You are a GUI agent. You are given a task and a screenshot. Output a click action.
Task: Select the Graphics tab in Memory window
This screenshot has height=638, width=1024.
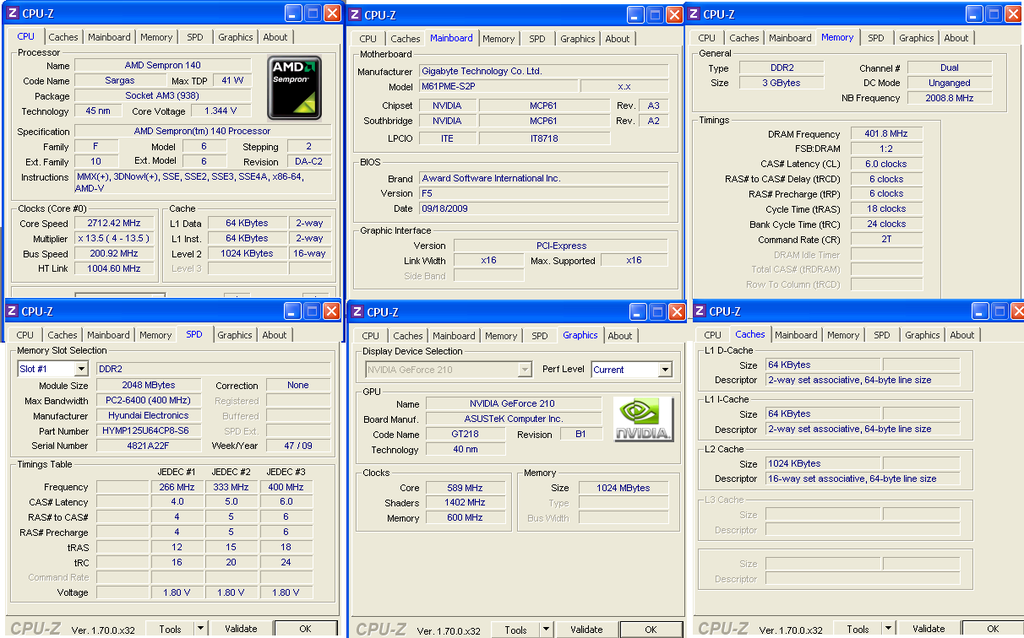pyautogui.click(x=916, y=38)
